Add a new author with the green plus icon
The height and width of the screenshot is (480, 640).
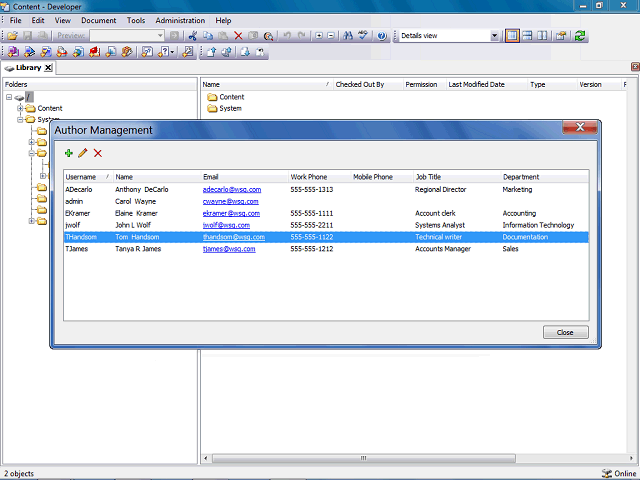[69, 153]
